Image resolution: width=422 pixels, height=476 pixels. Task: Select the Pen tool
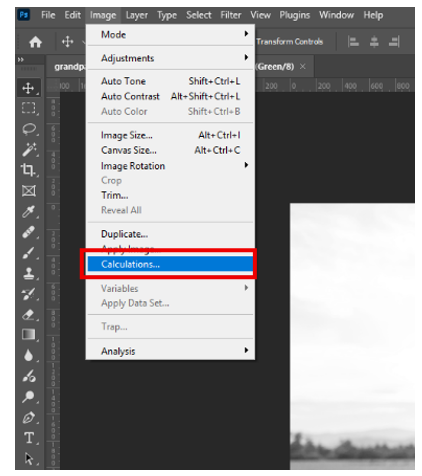pyautogui.click(x=29, y=417)
